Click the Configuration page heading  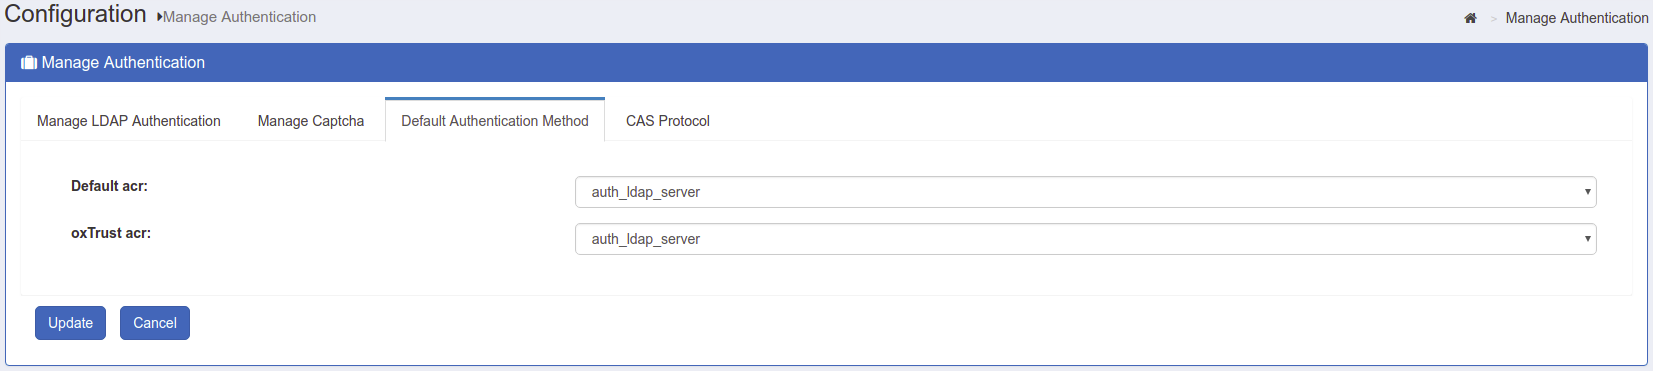[76, 14]
